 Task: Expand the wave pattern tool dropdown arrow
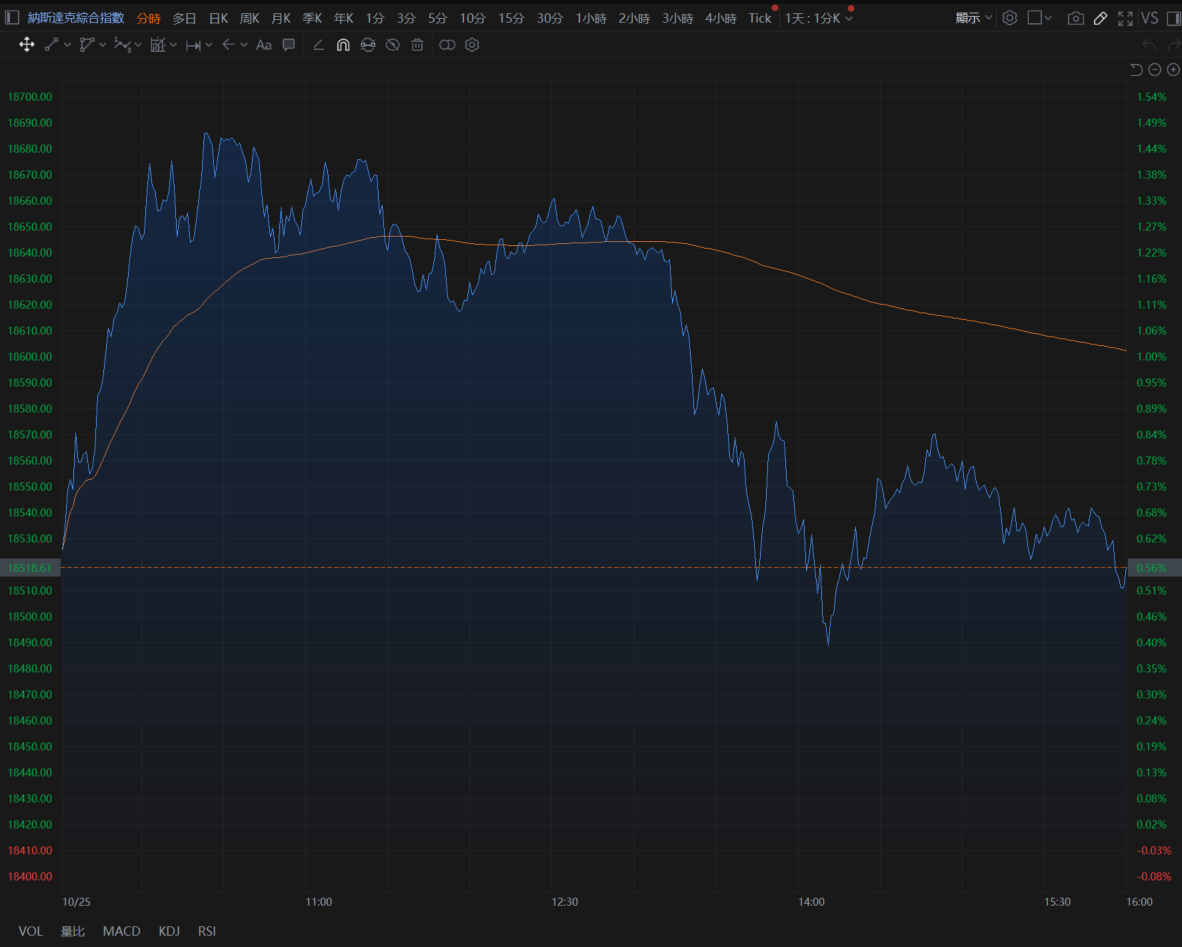point(138,45)
